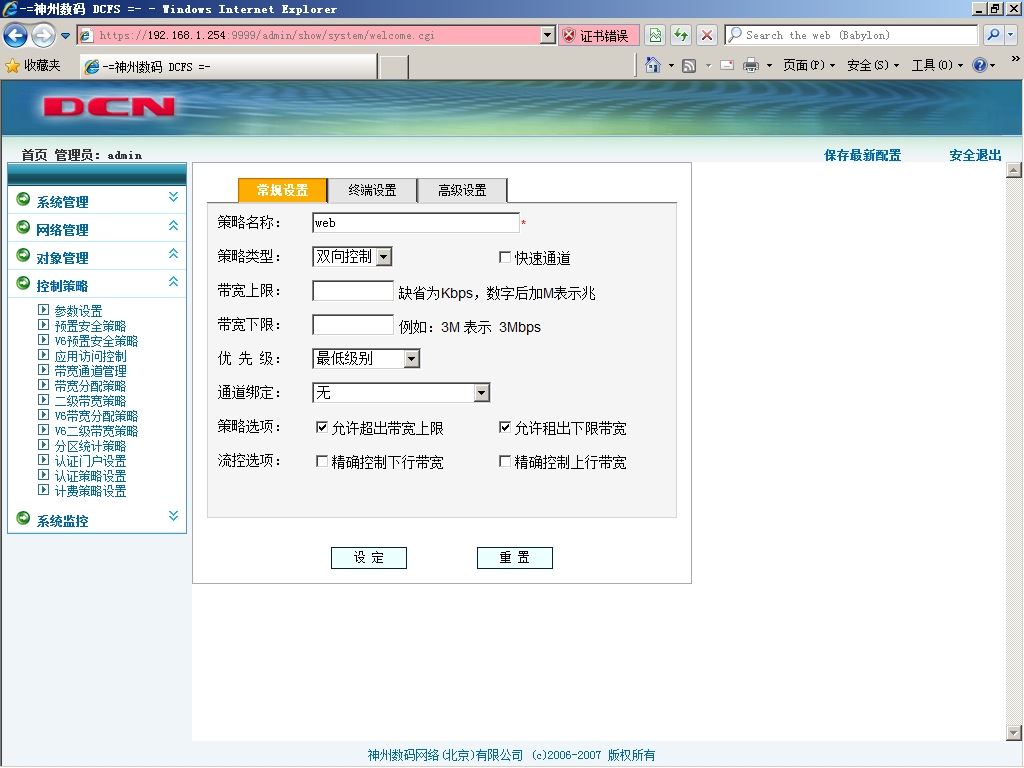Uncheck 允许超出带宽上限
This screenshot has width=1024, height=768.
point(321,427)
